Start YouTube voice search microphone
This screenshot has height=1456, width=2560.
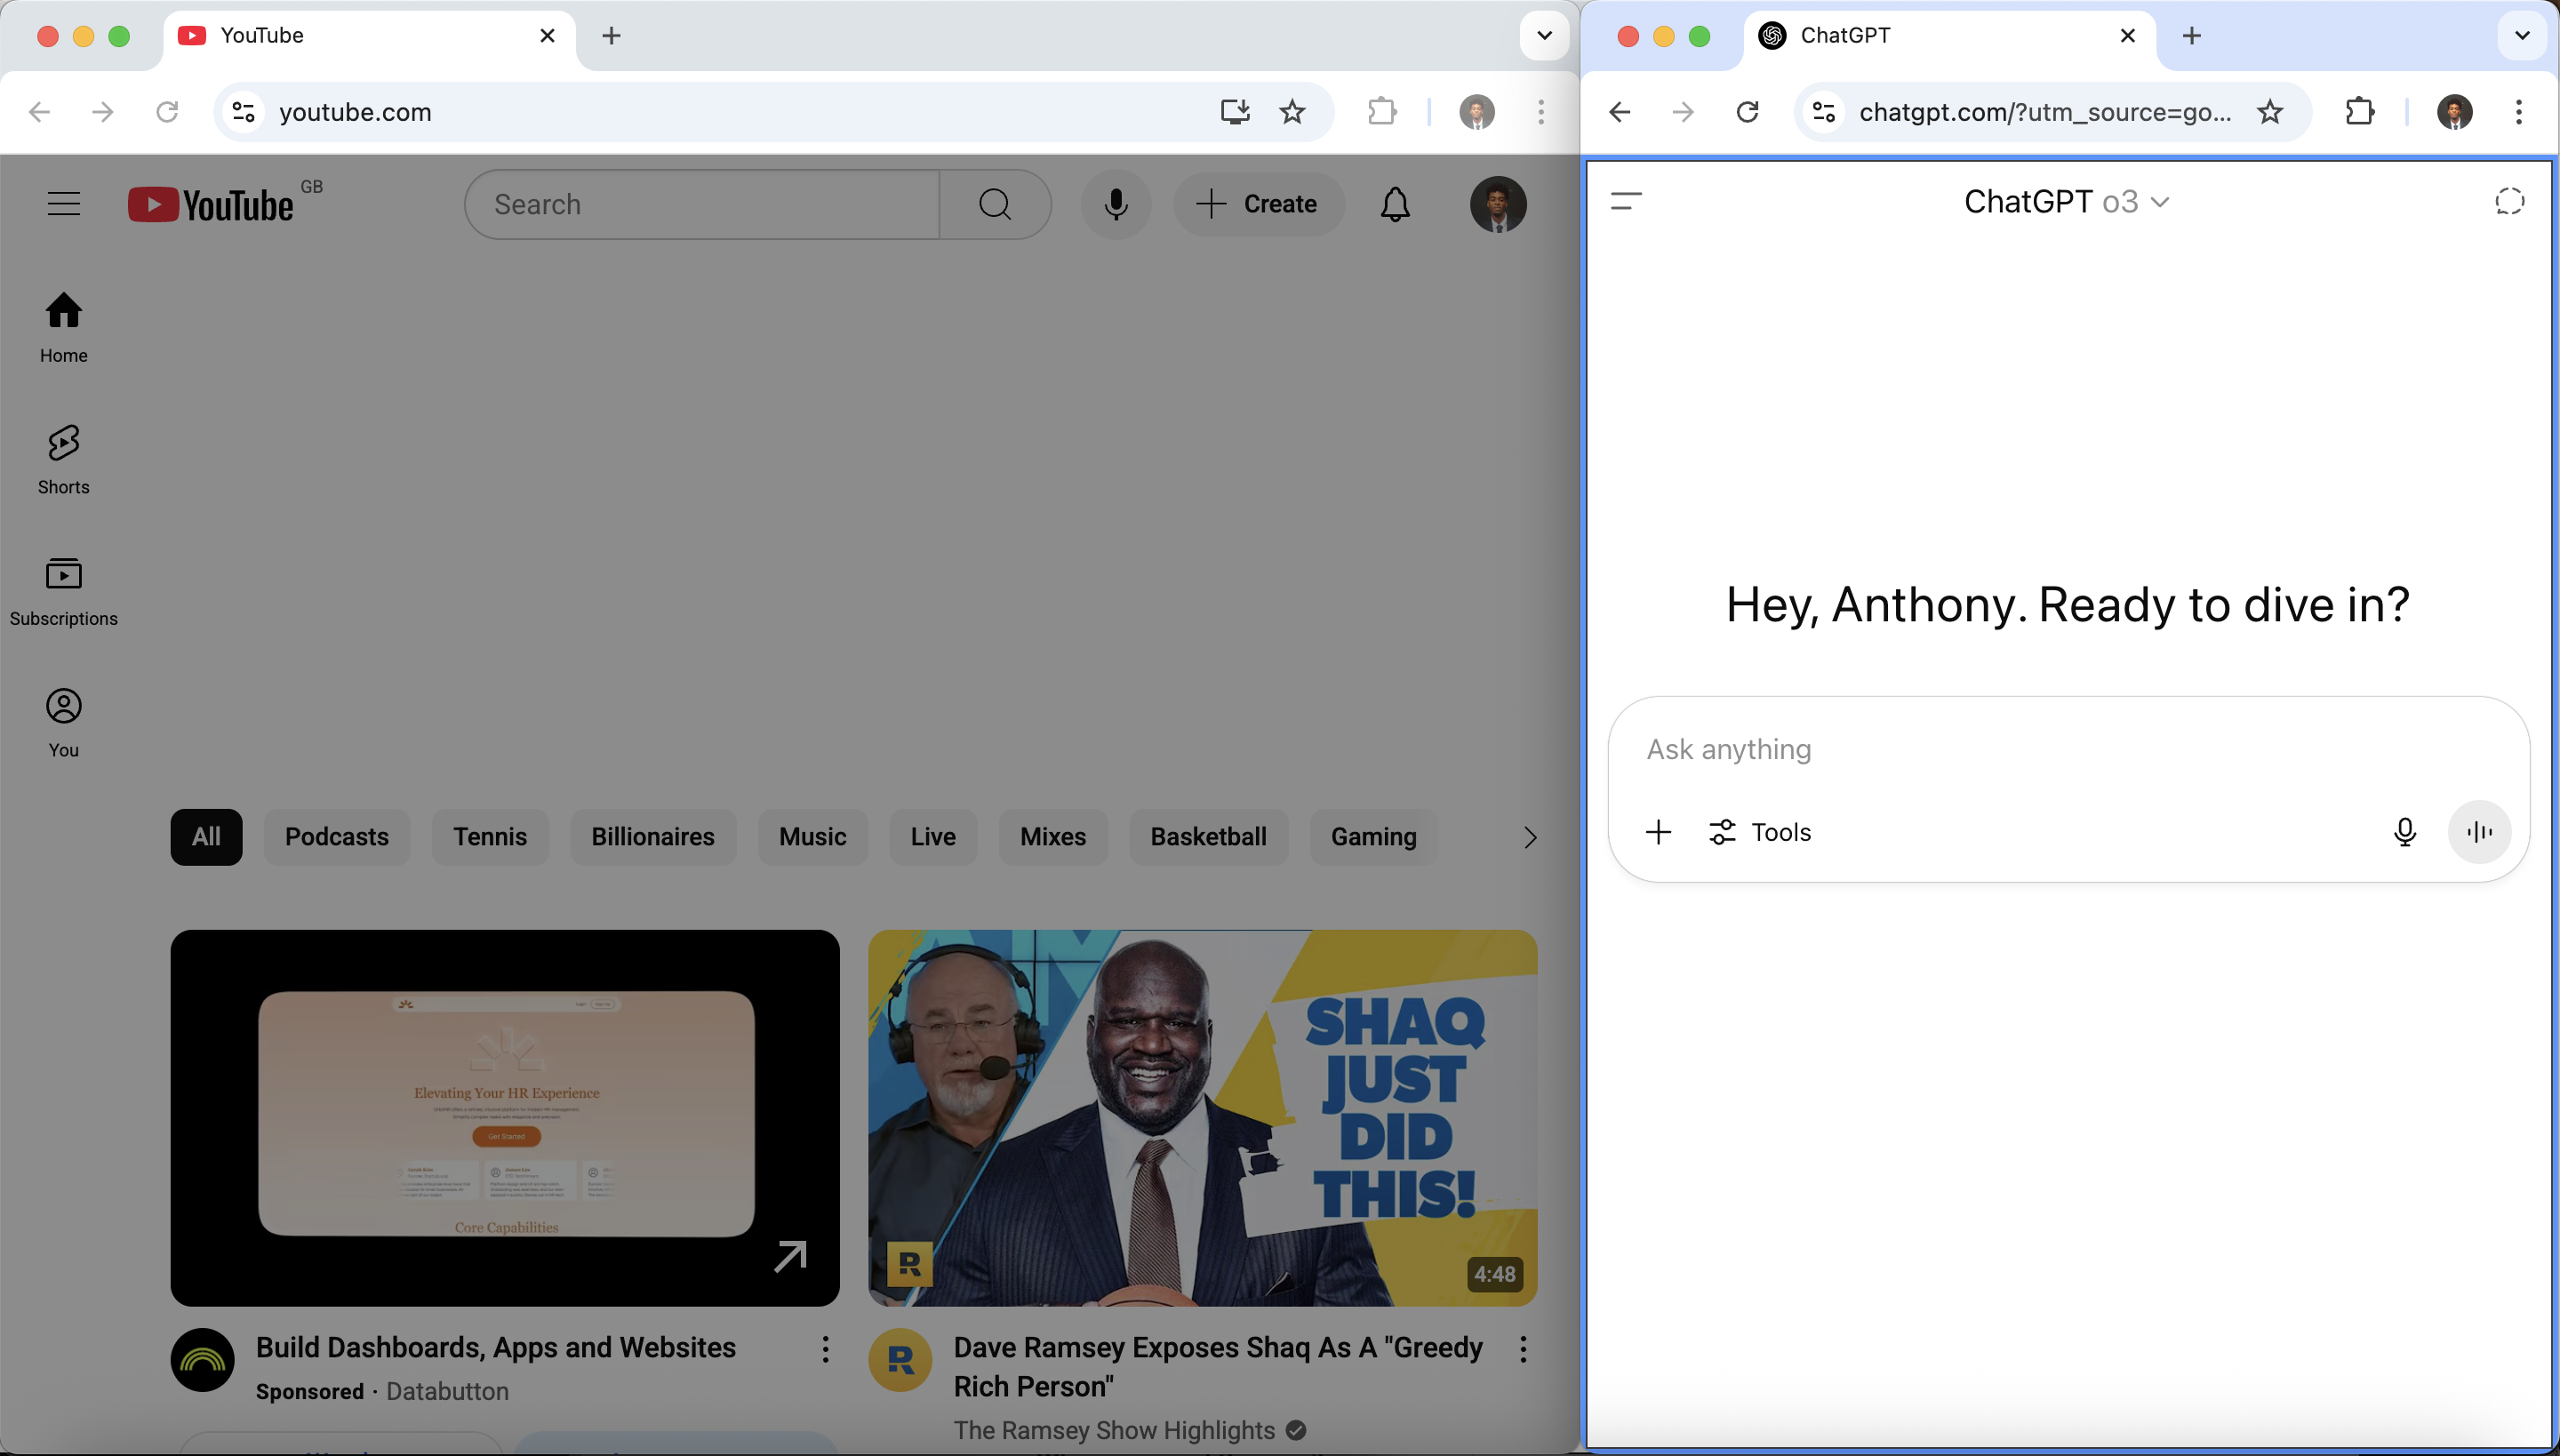1116,204
